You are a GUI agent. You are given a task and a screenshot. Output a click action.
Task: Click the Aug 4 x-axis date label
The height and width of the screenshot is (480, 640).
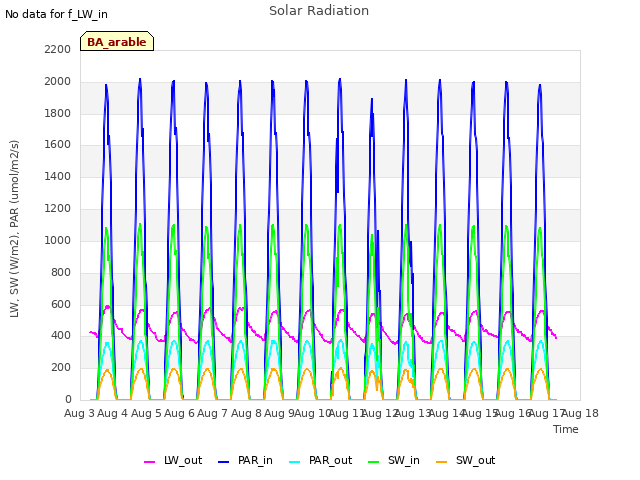(113, 413)
